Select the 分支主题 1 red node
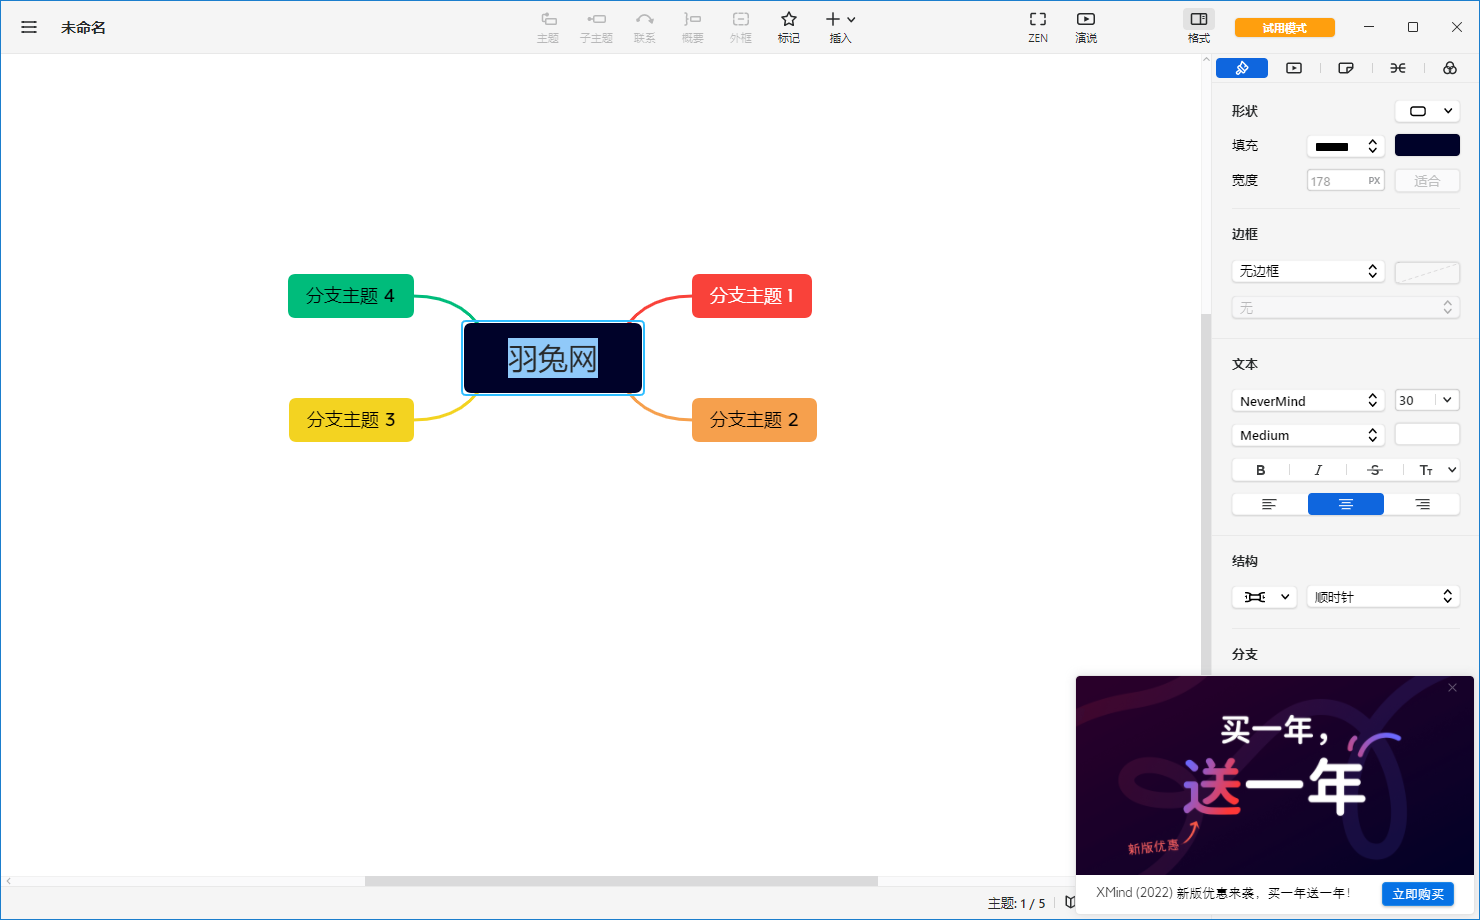The width and height of the screenshot is (1480, 920). click(x=752, y=296)
